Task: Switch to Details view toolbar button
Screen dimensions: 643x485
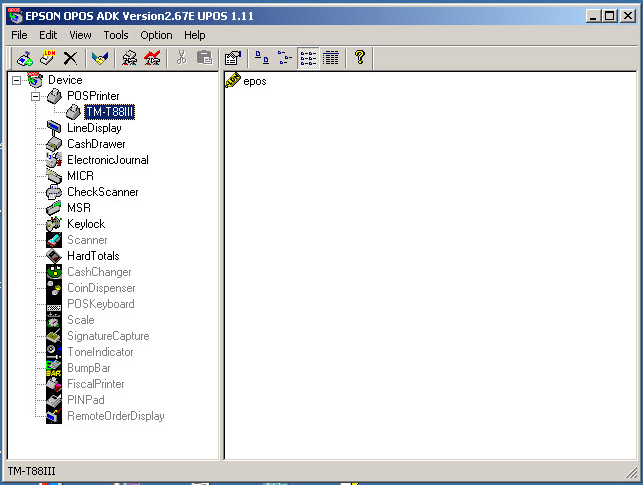Action: tap(331, 58)
